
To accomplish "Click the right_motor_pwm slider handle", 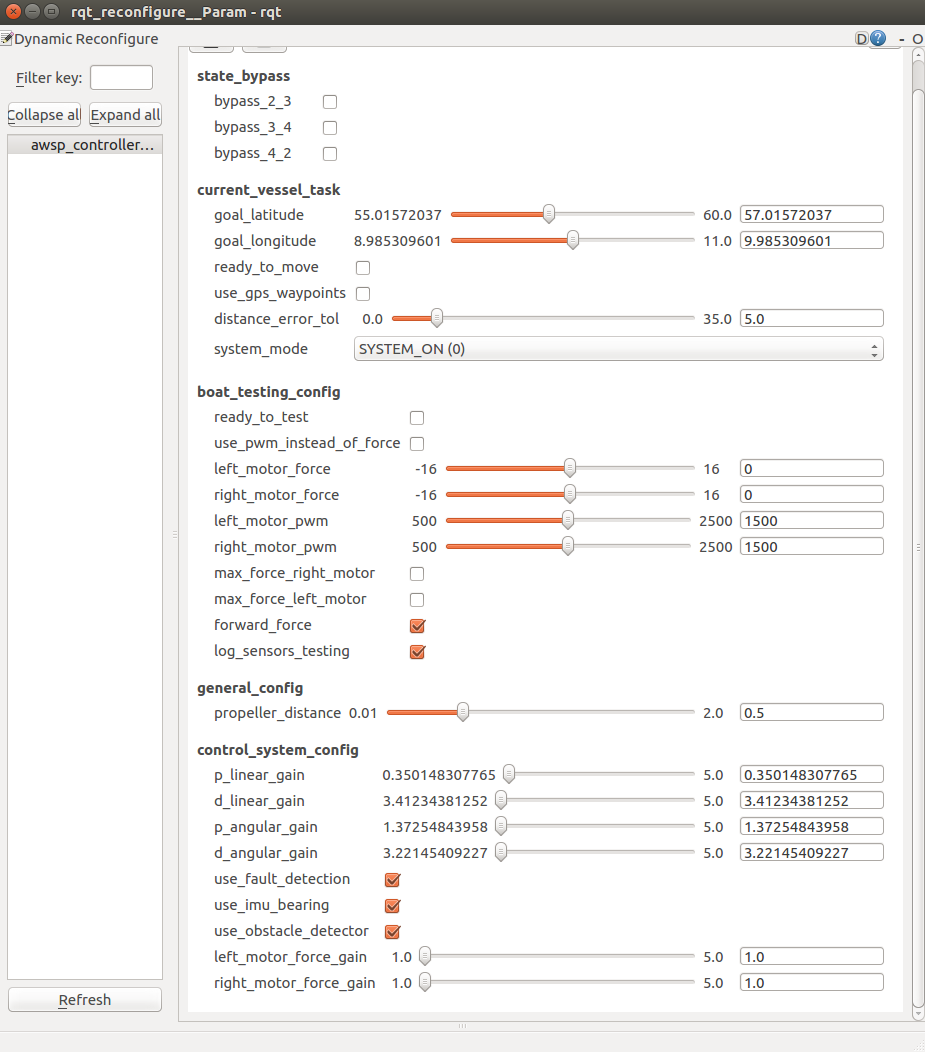I will (567, 546).
